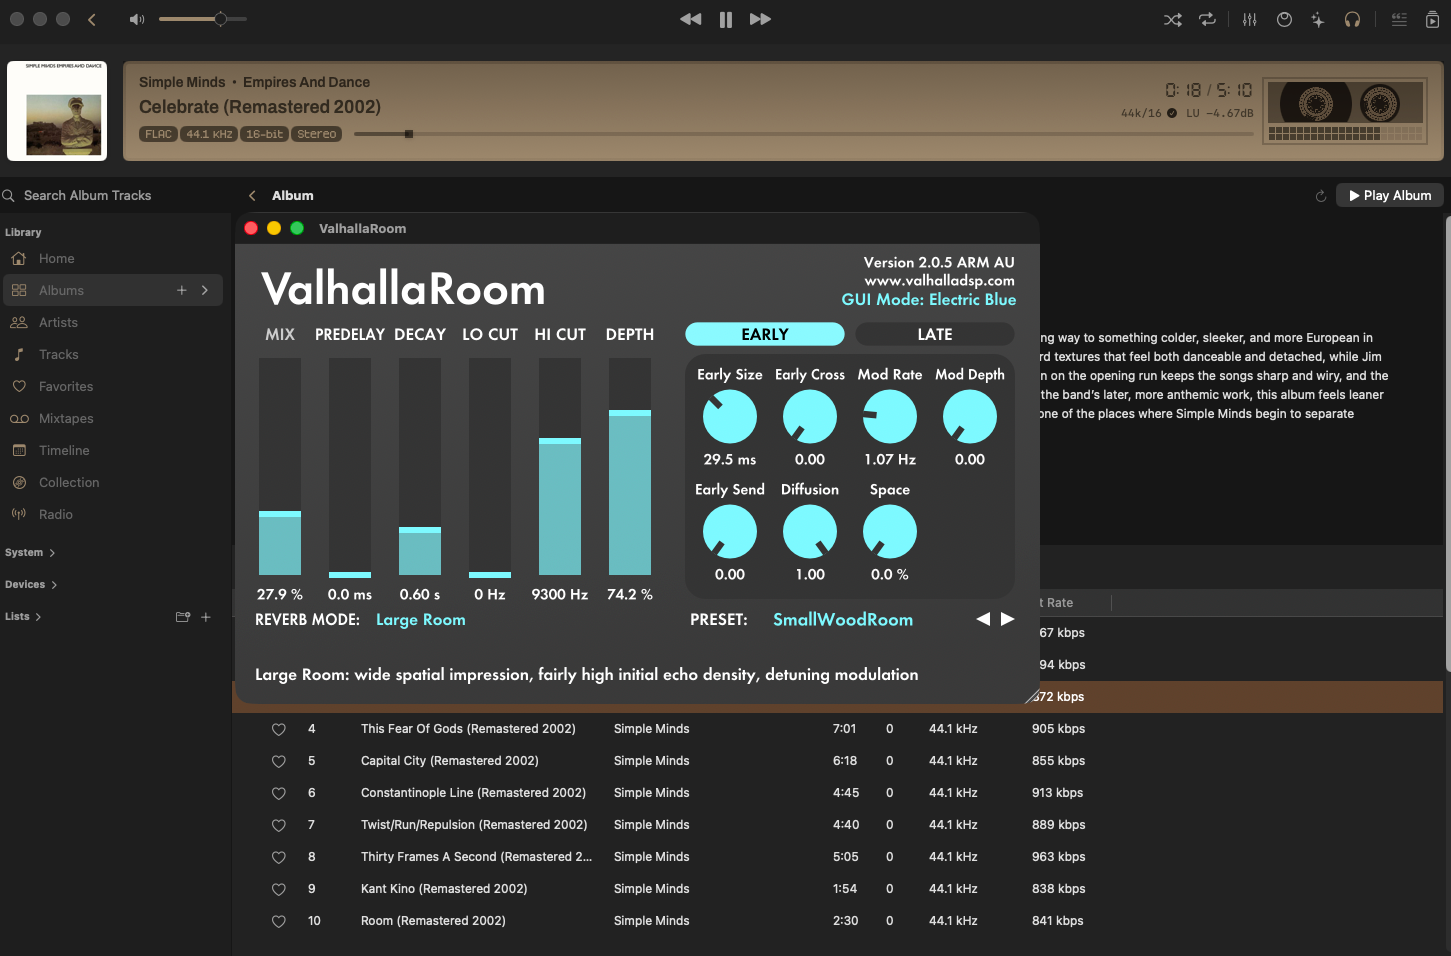Click the Early Size knob
Image resolution: width=1451 pixels, height=956 pixels.
coord(730,417)
